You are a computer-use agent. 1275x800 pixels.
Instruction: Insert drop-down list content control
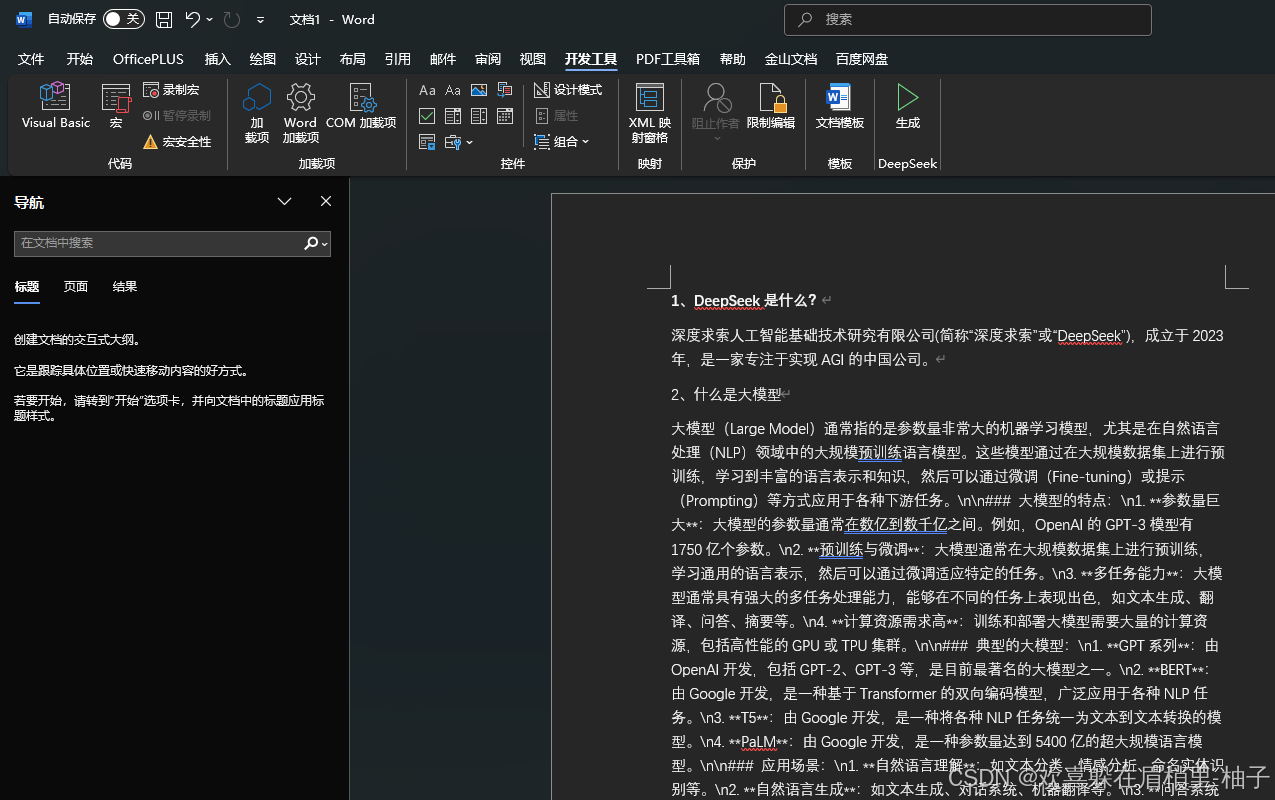click(479, 116)
